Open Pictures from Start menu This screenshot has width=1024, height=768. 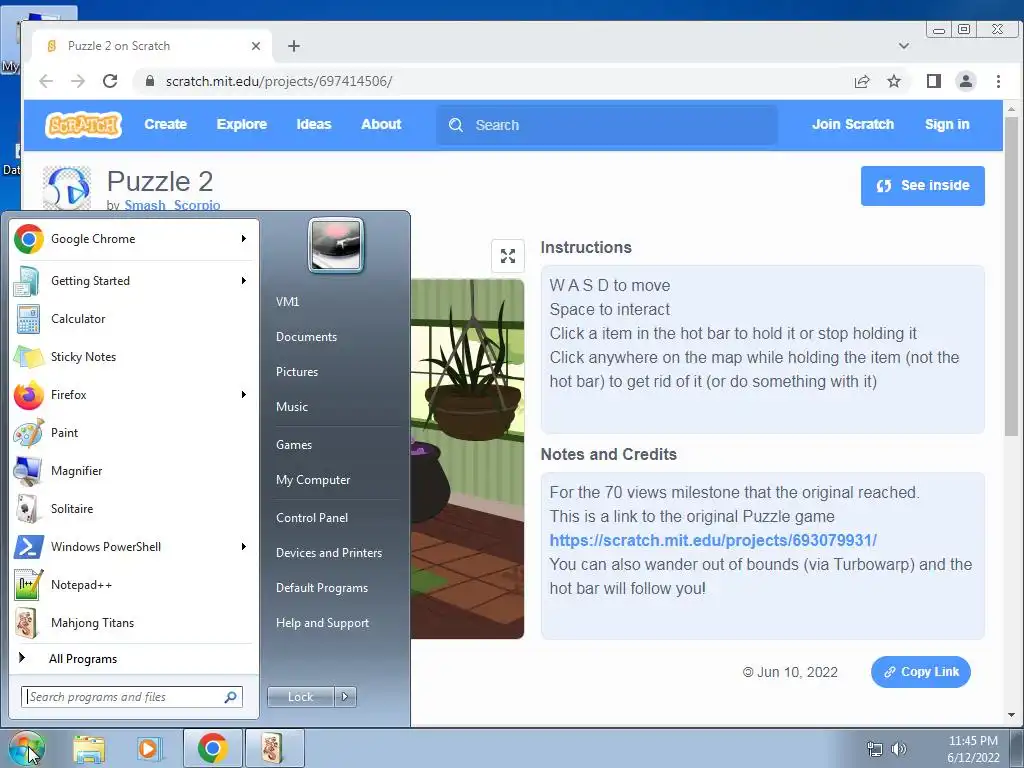pyautogui.click(x=297, y=372)
